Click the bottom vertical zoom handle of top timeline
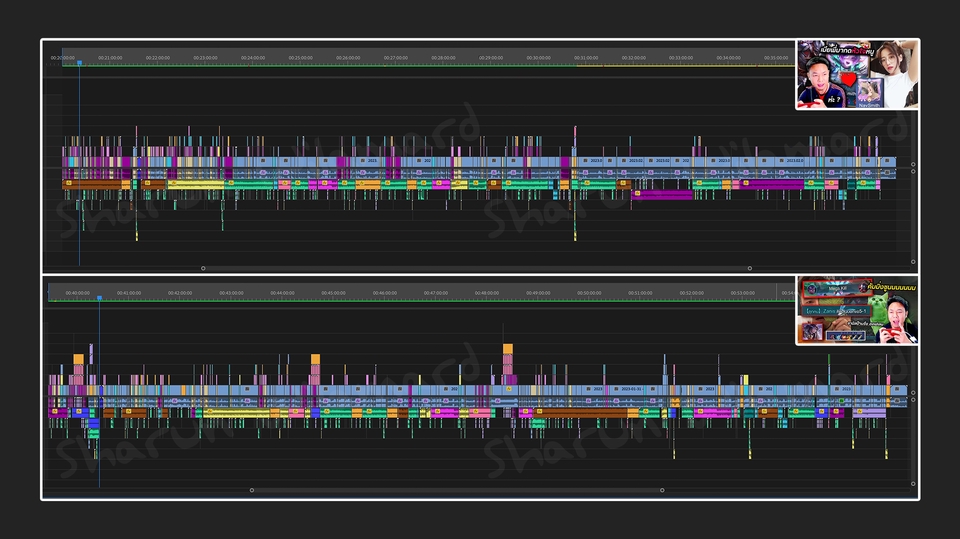 [x=913, y=262]
